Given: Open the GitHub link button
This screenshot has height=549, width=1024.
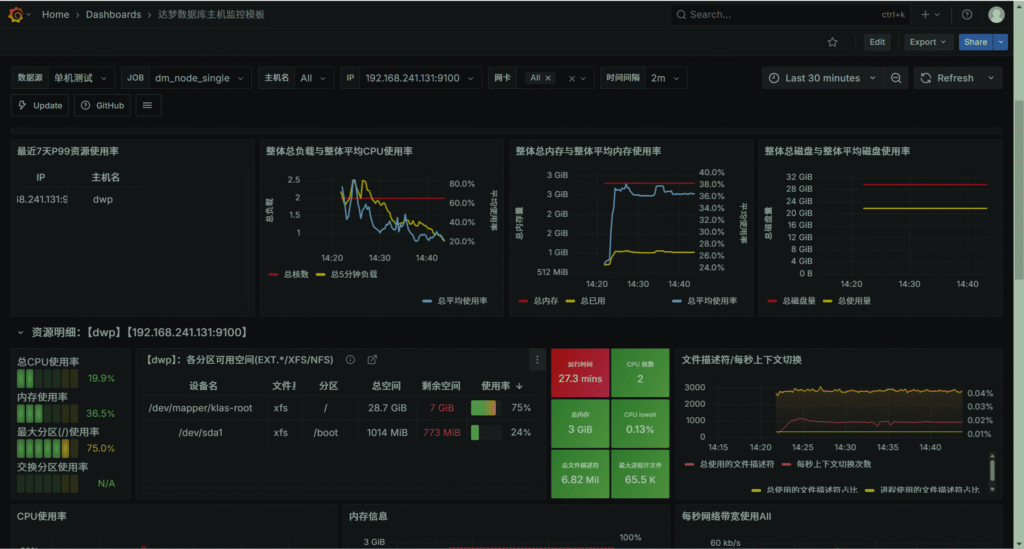Looking at the screenshot, I should (x=102, y=105).
